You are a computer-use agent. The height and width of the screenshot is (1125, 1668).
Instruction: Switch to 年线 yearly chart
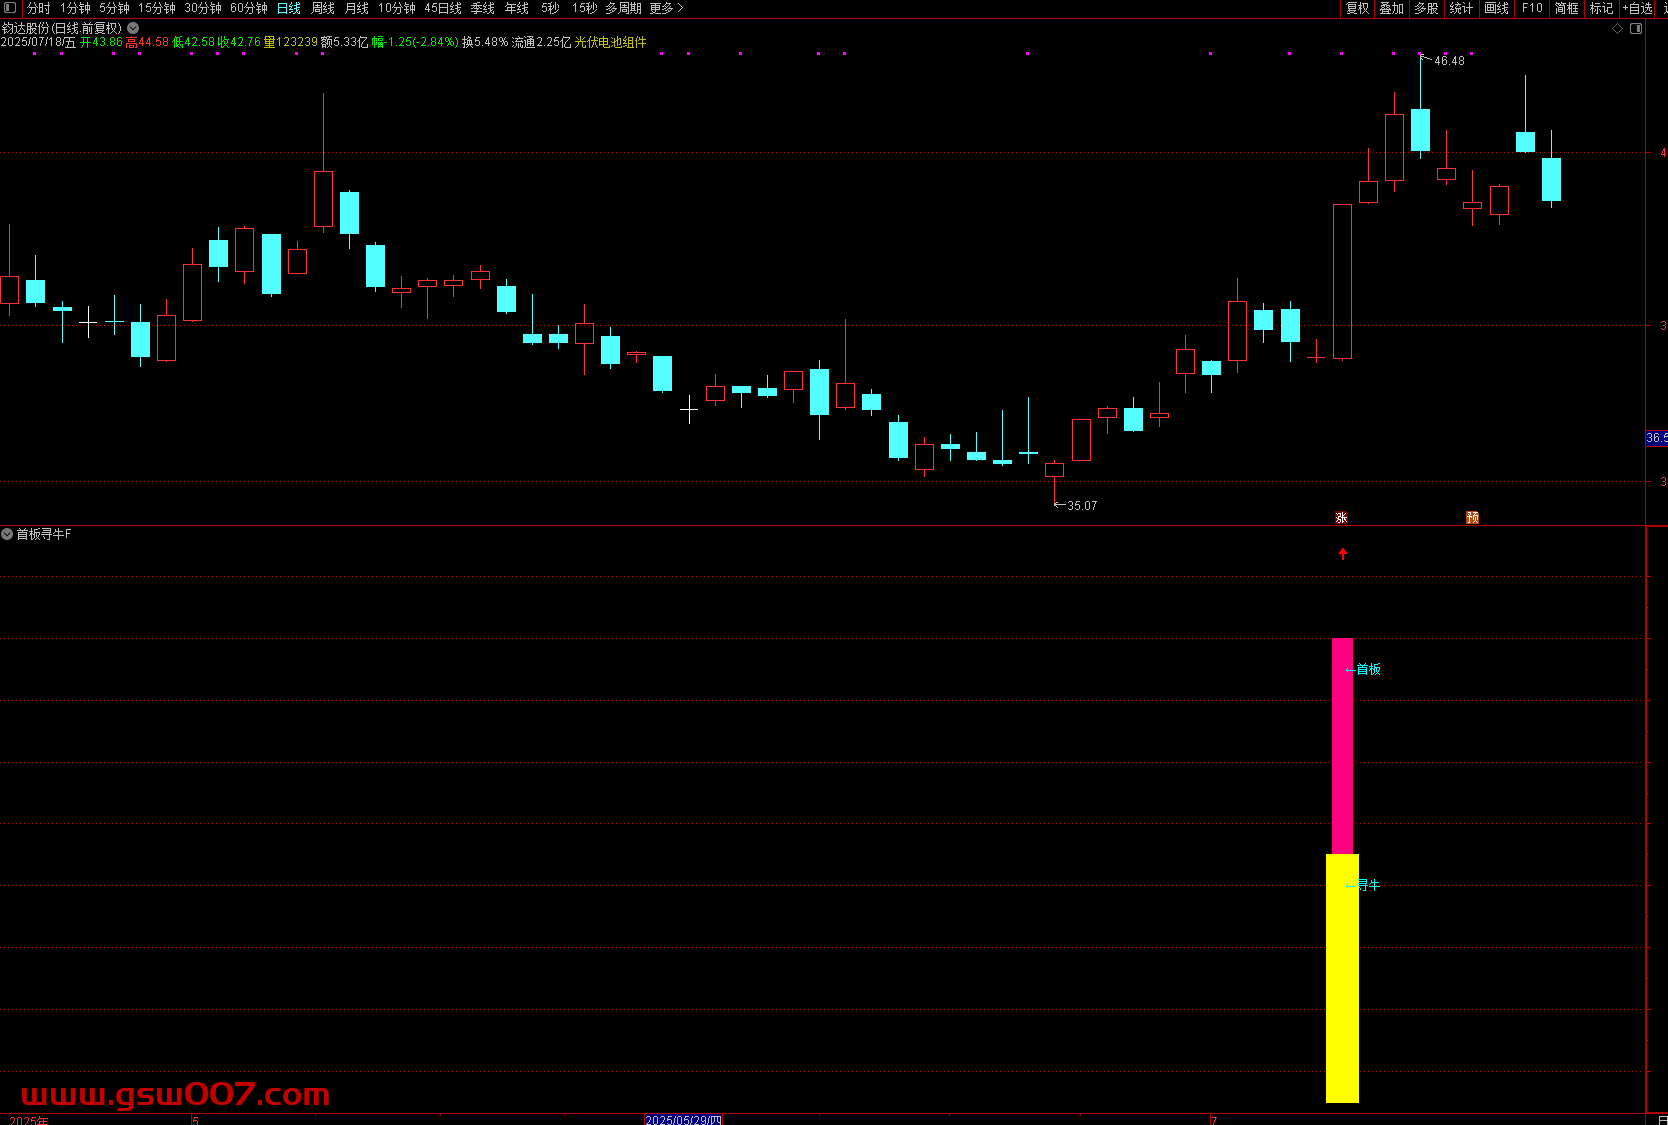click(x=517, y=8)
